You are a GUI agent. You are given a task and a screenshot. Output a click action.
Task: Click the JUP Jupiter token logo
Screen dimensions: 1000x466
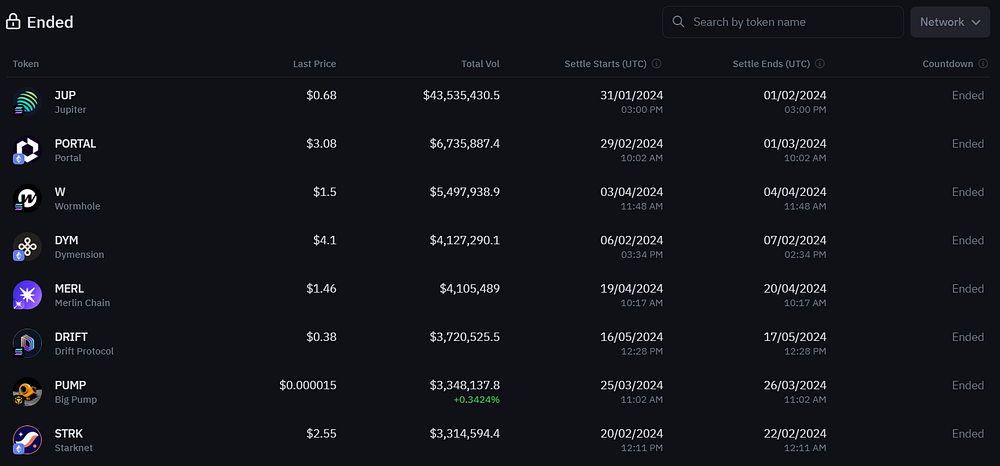tap(27, 102)
